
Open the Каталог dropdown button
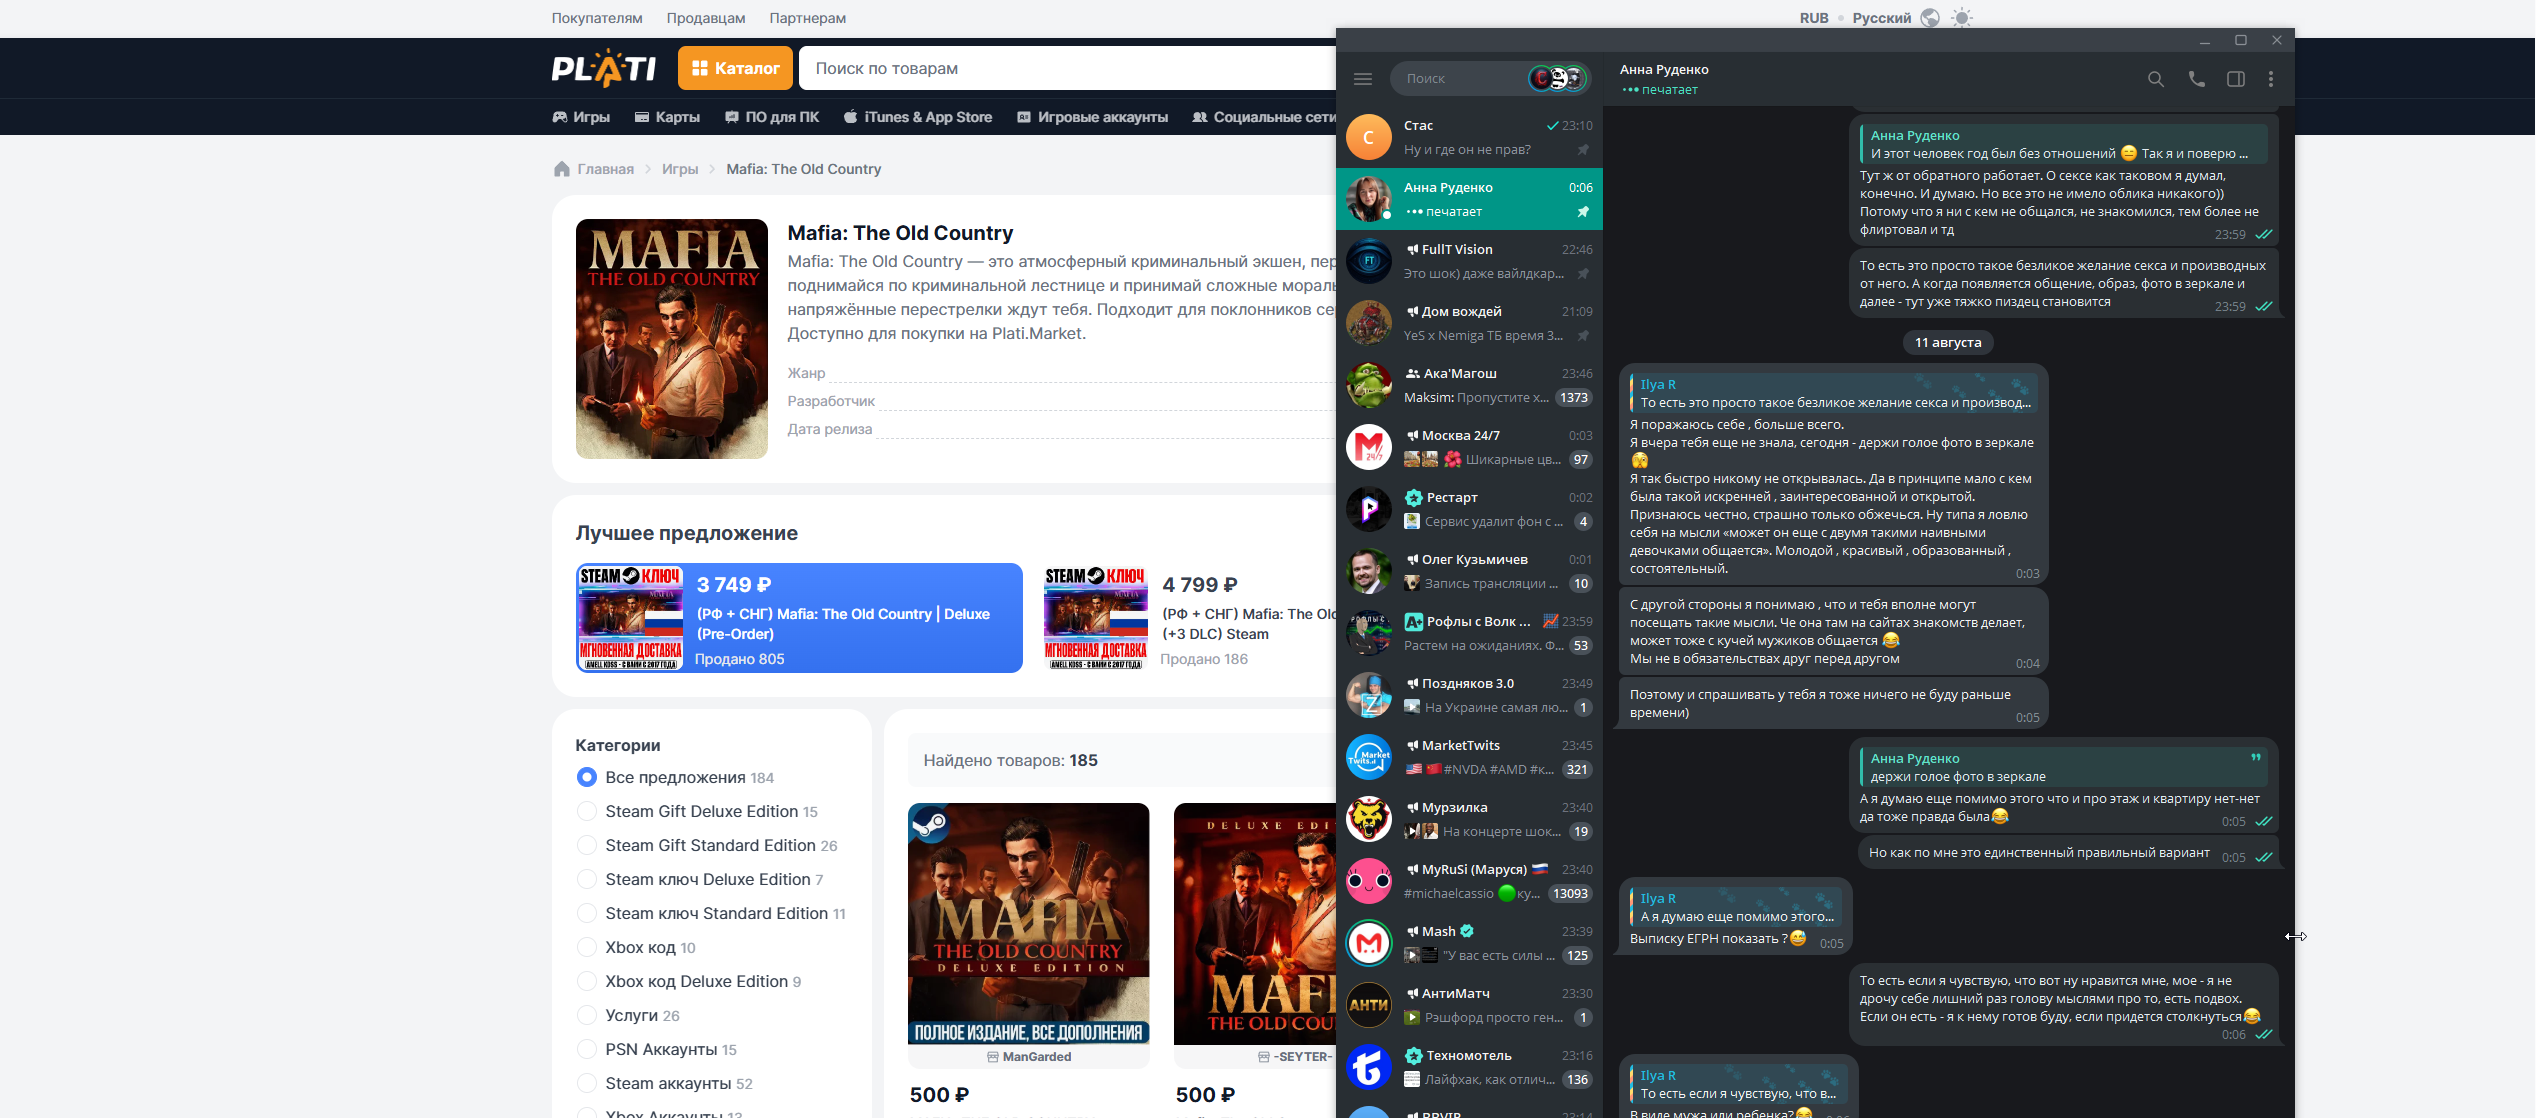click(735, 68)
